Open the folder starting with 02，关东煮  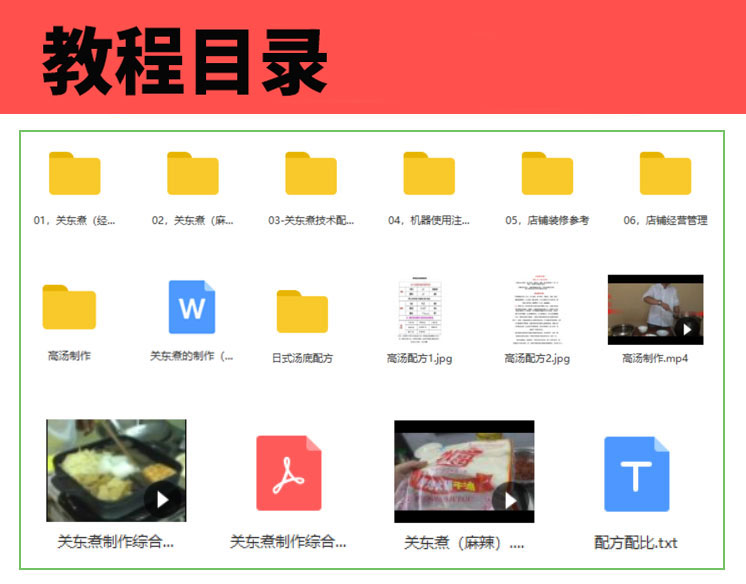[193, 174]
